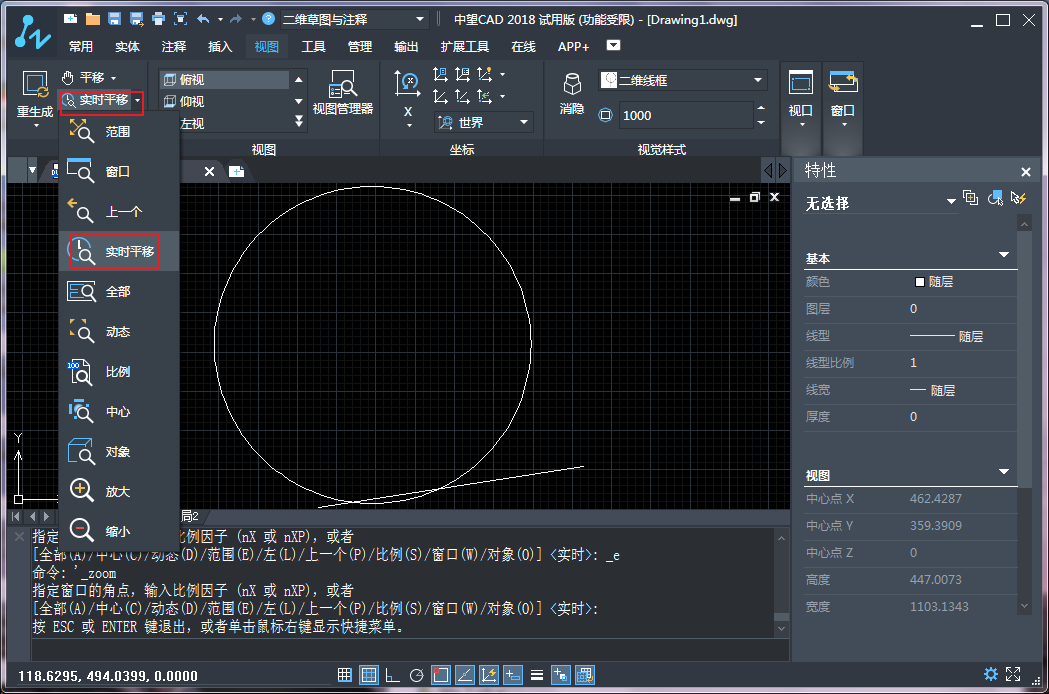The image size is (1049, 694).
Task: Select 实时平移 from the open zoom menu
Action: click(x=113, y=251)
